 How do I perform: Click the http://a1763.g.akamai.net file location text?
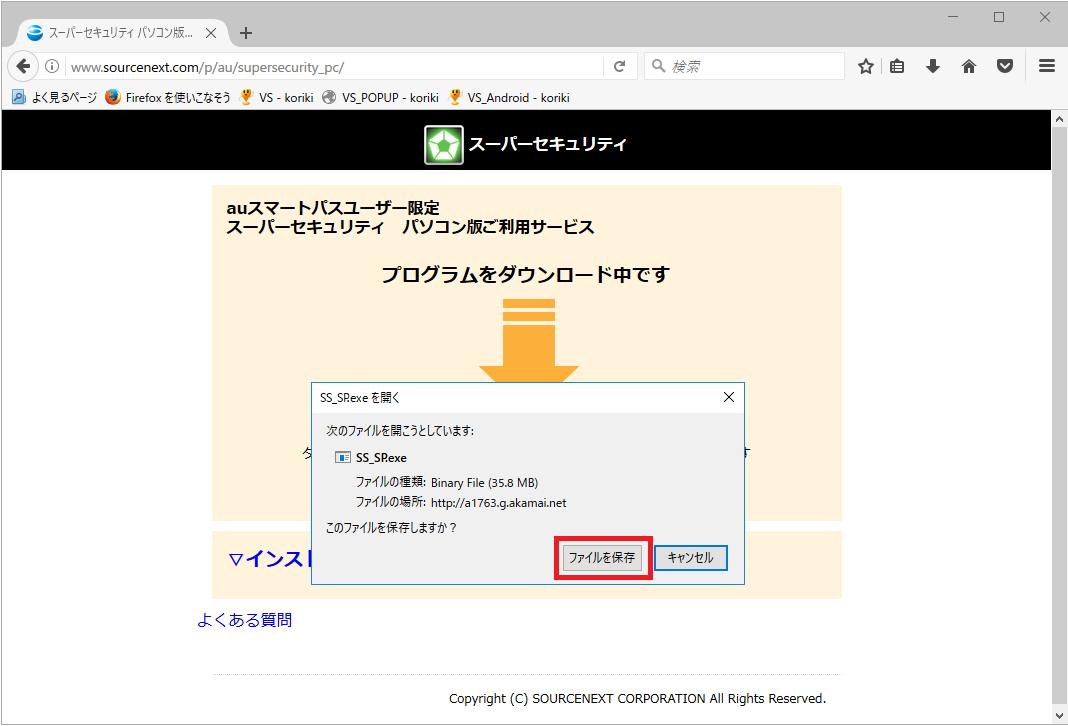(x=499, y=503)
